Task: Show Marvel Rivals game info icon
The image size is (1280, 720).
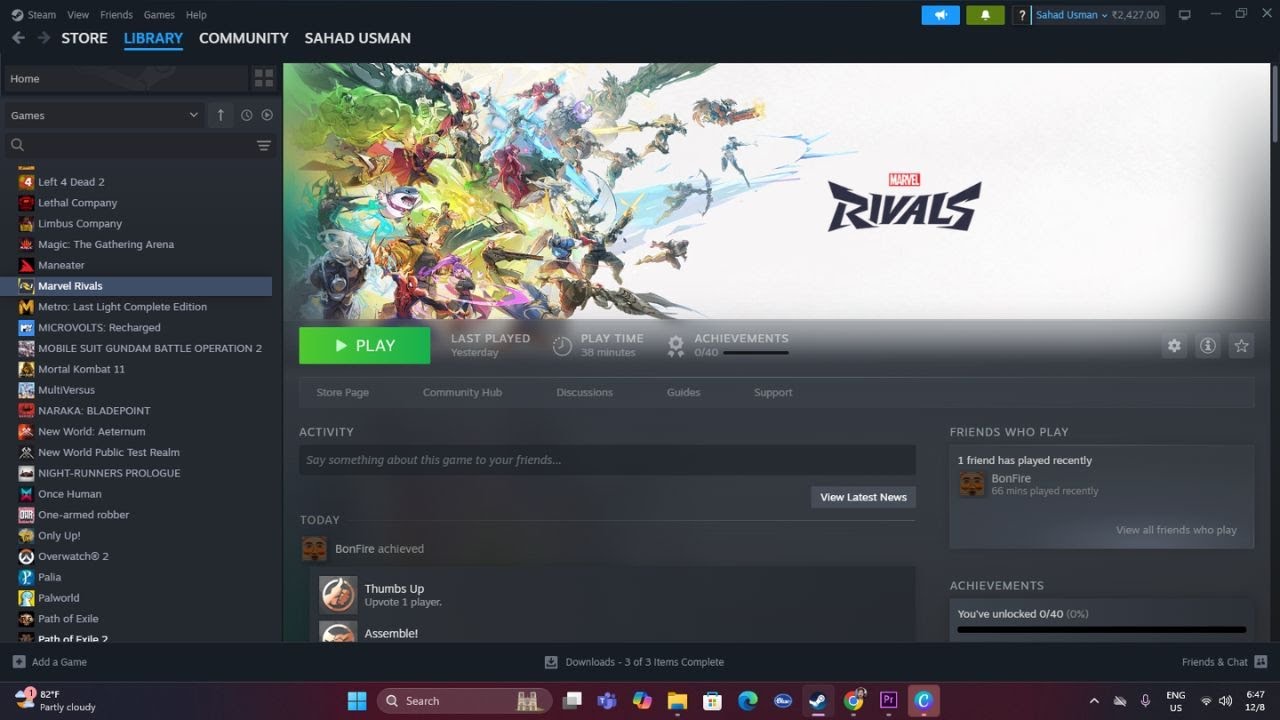Action: pyautogui.click(x=1208, y=345)
